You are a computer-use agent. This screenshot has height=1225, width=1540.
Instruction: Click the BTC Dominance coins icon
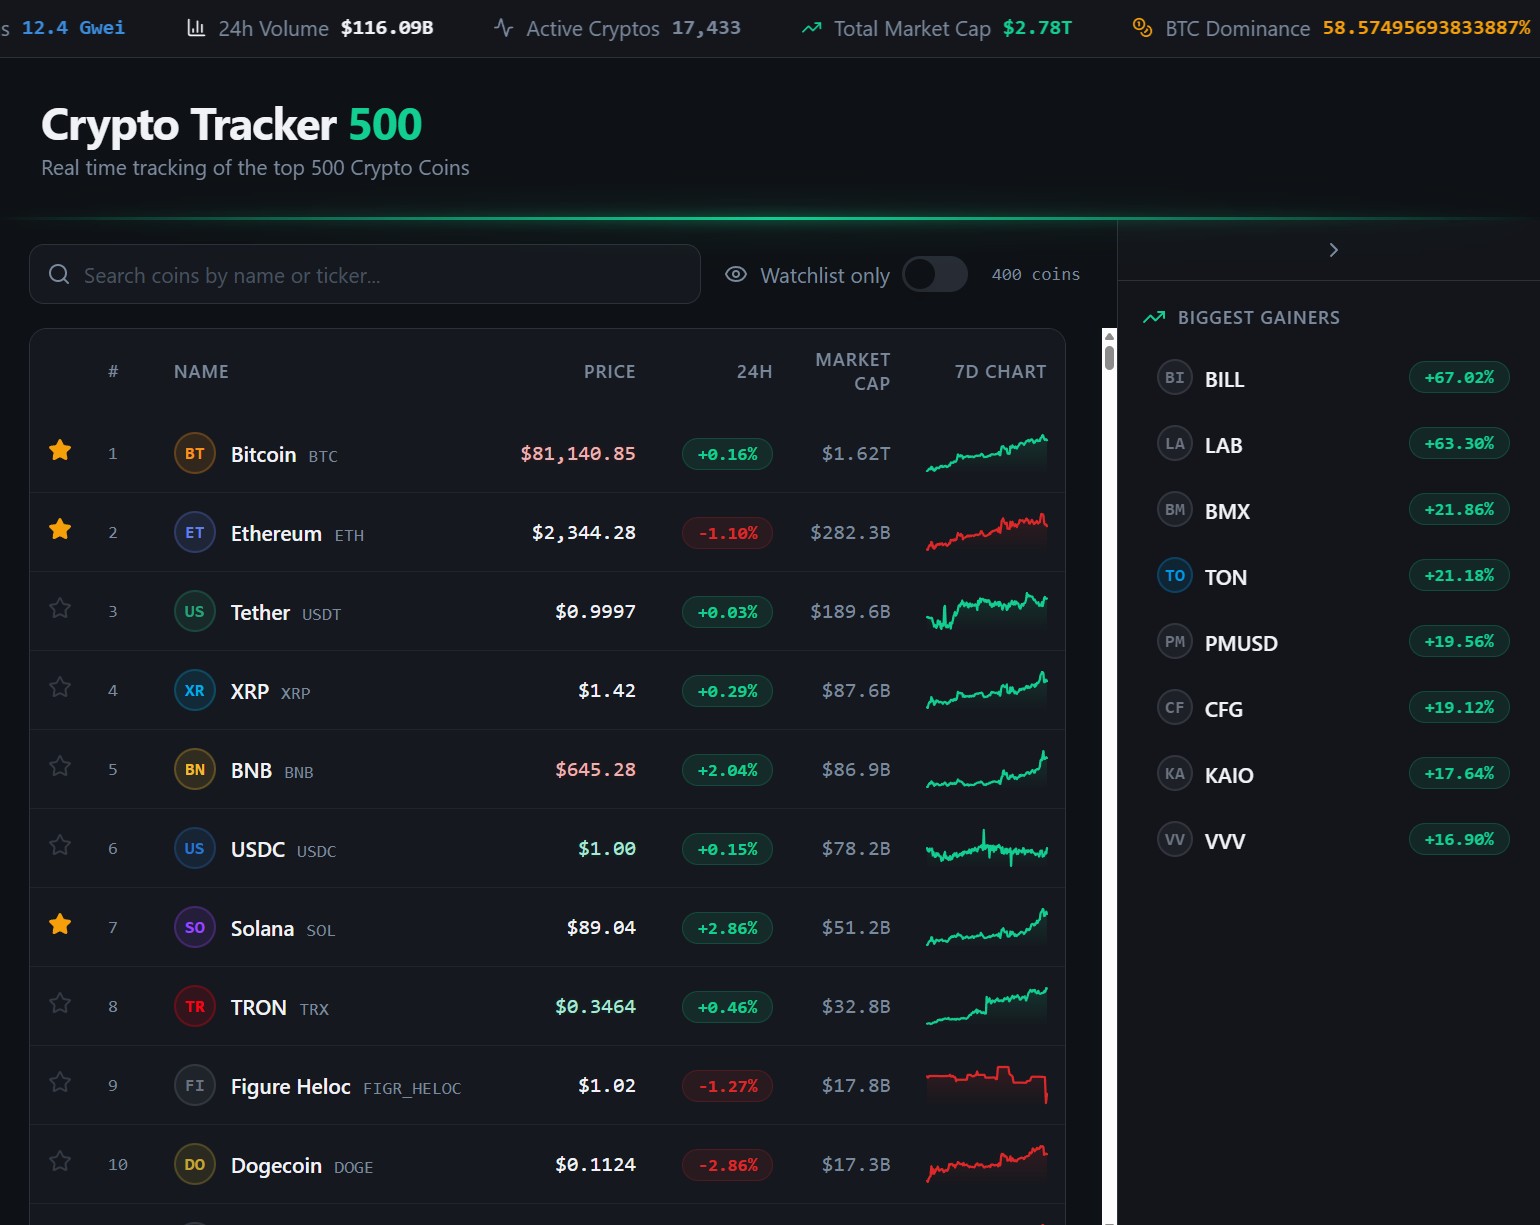pyautogui.click(x=1142, y=27)
